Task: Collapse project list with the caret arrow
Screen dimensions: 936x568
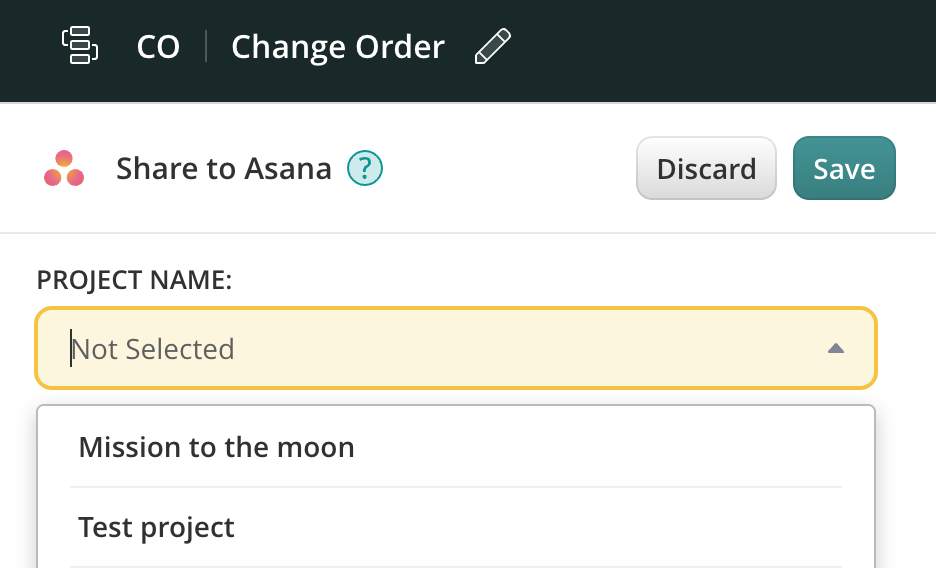Action: point(836,349)
